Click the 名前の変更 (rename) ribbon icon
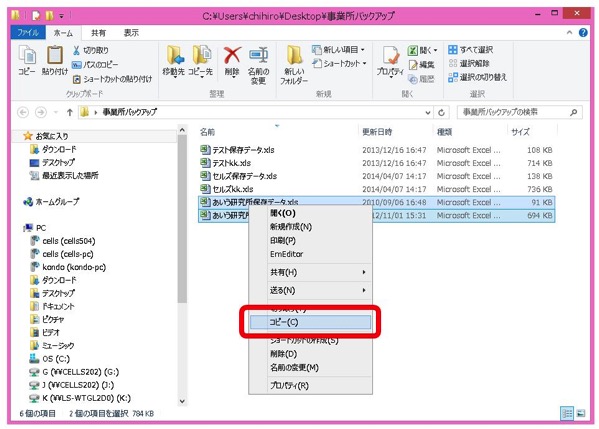599x429 pixels. pyautogui.click(x=258, y=55)
